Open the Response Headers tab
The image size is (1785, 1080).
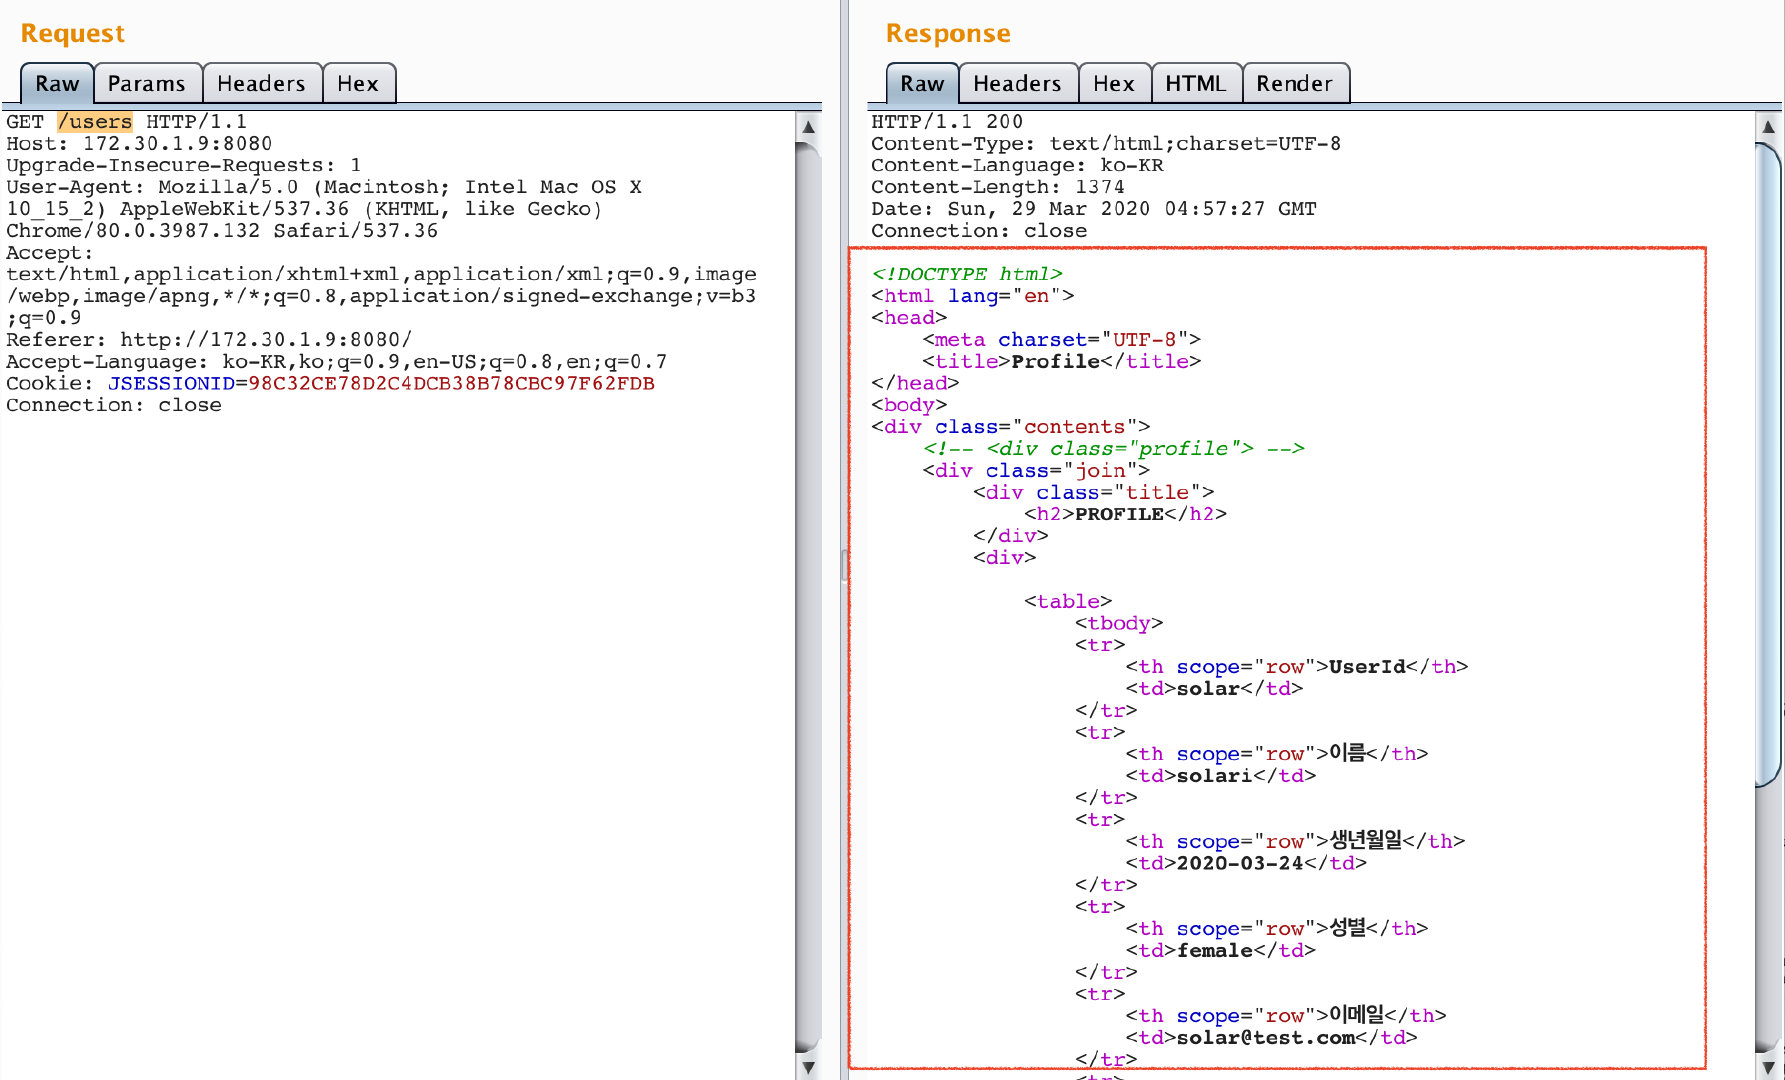point(1018,83)
